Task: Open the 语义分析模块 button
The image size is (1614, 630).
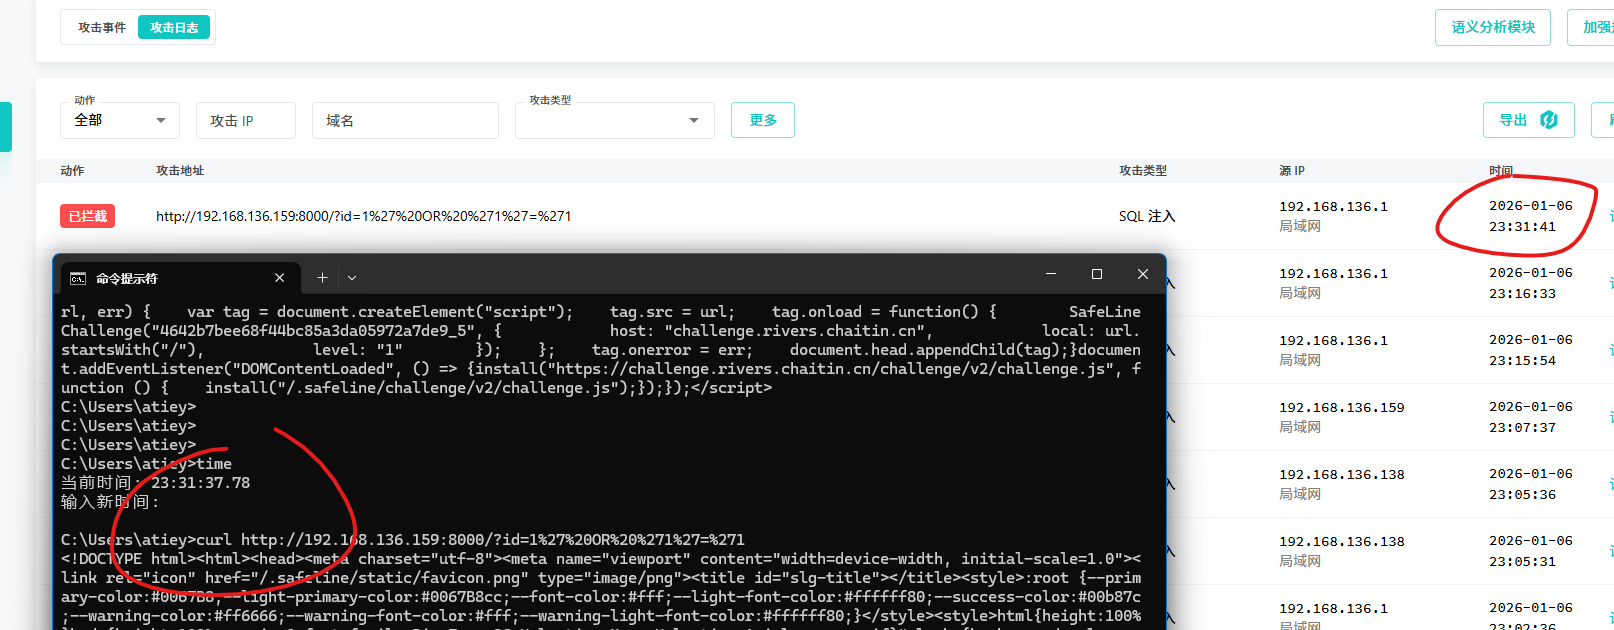Action: tap(1492, 27)
